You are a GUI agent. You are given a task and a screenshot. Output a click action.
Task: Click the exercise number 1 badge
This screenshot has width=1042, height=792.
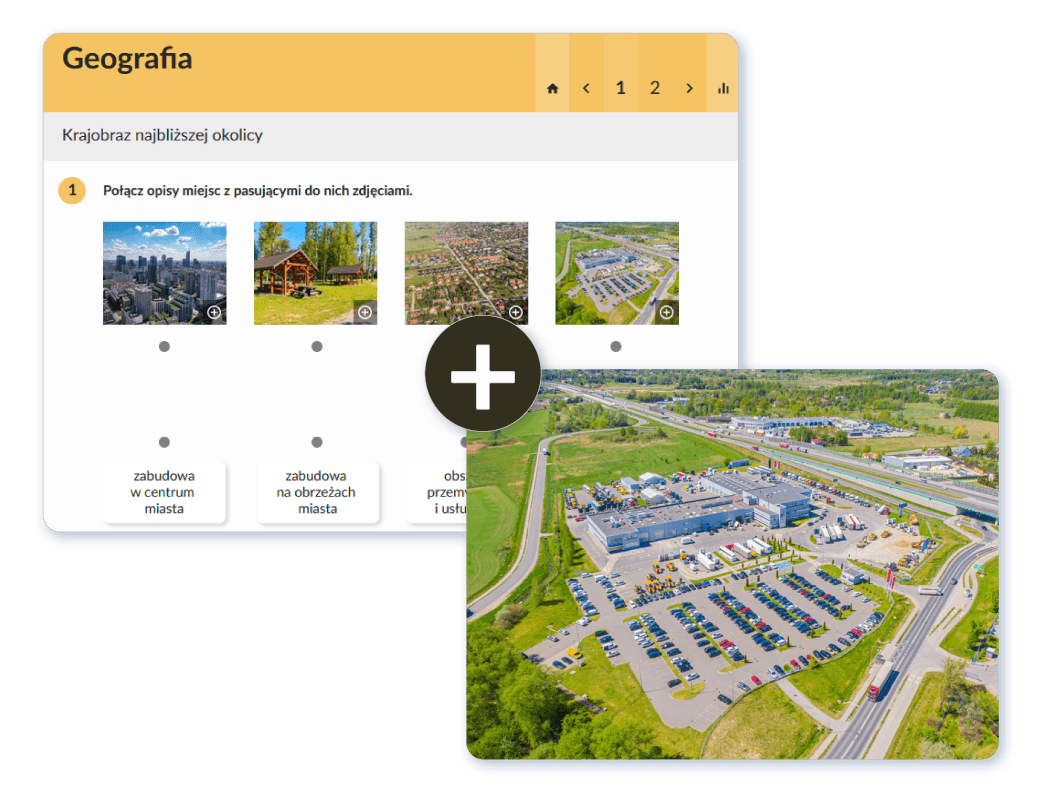click(x=72, y=190)
